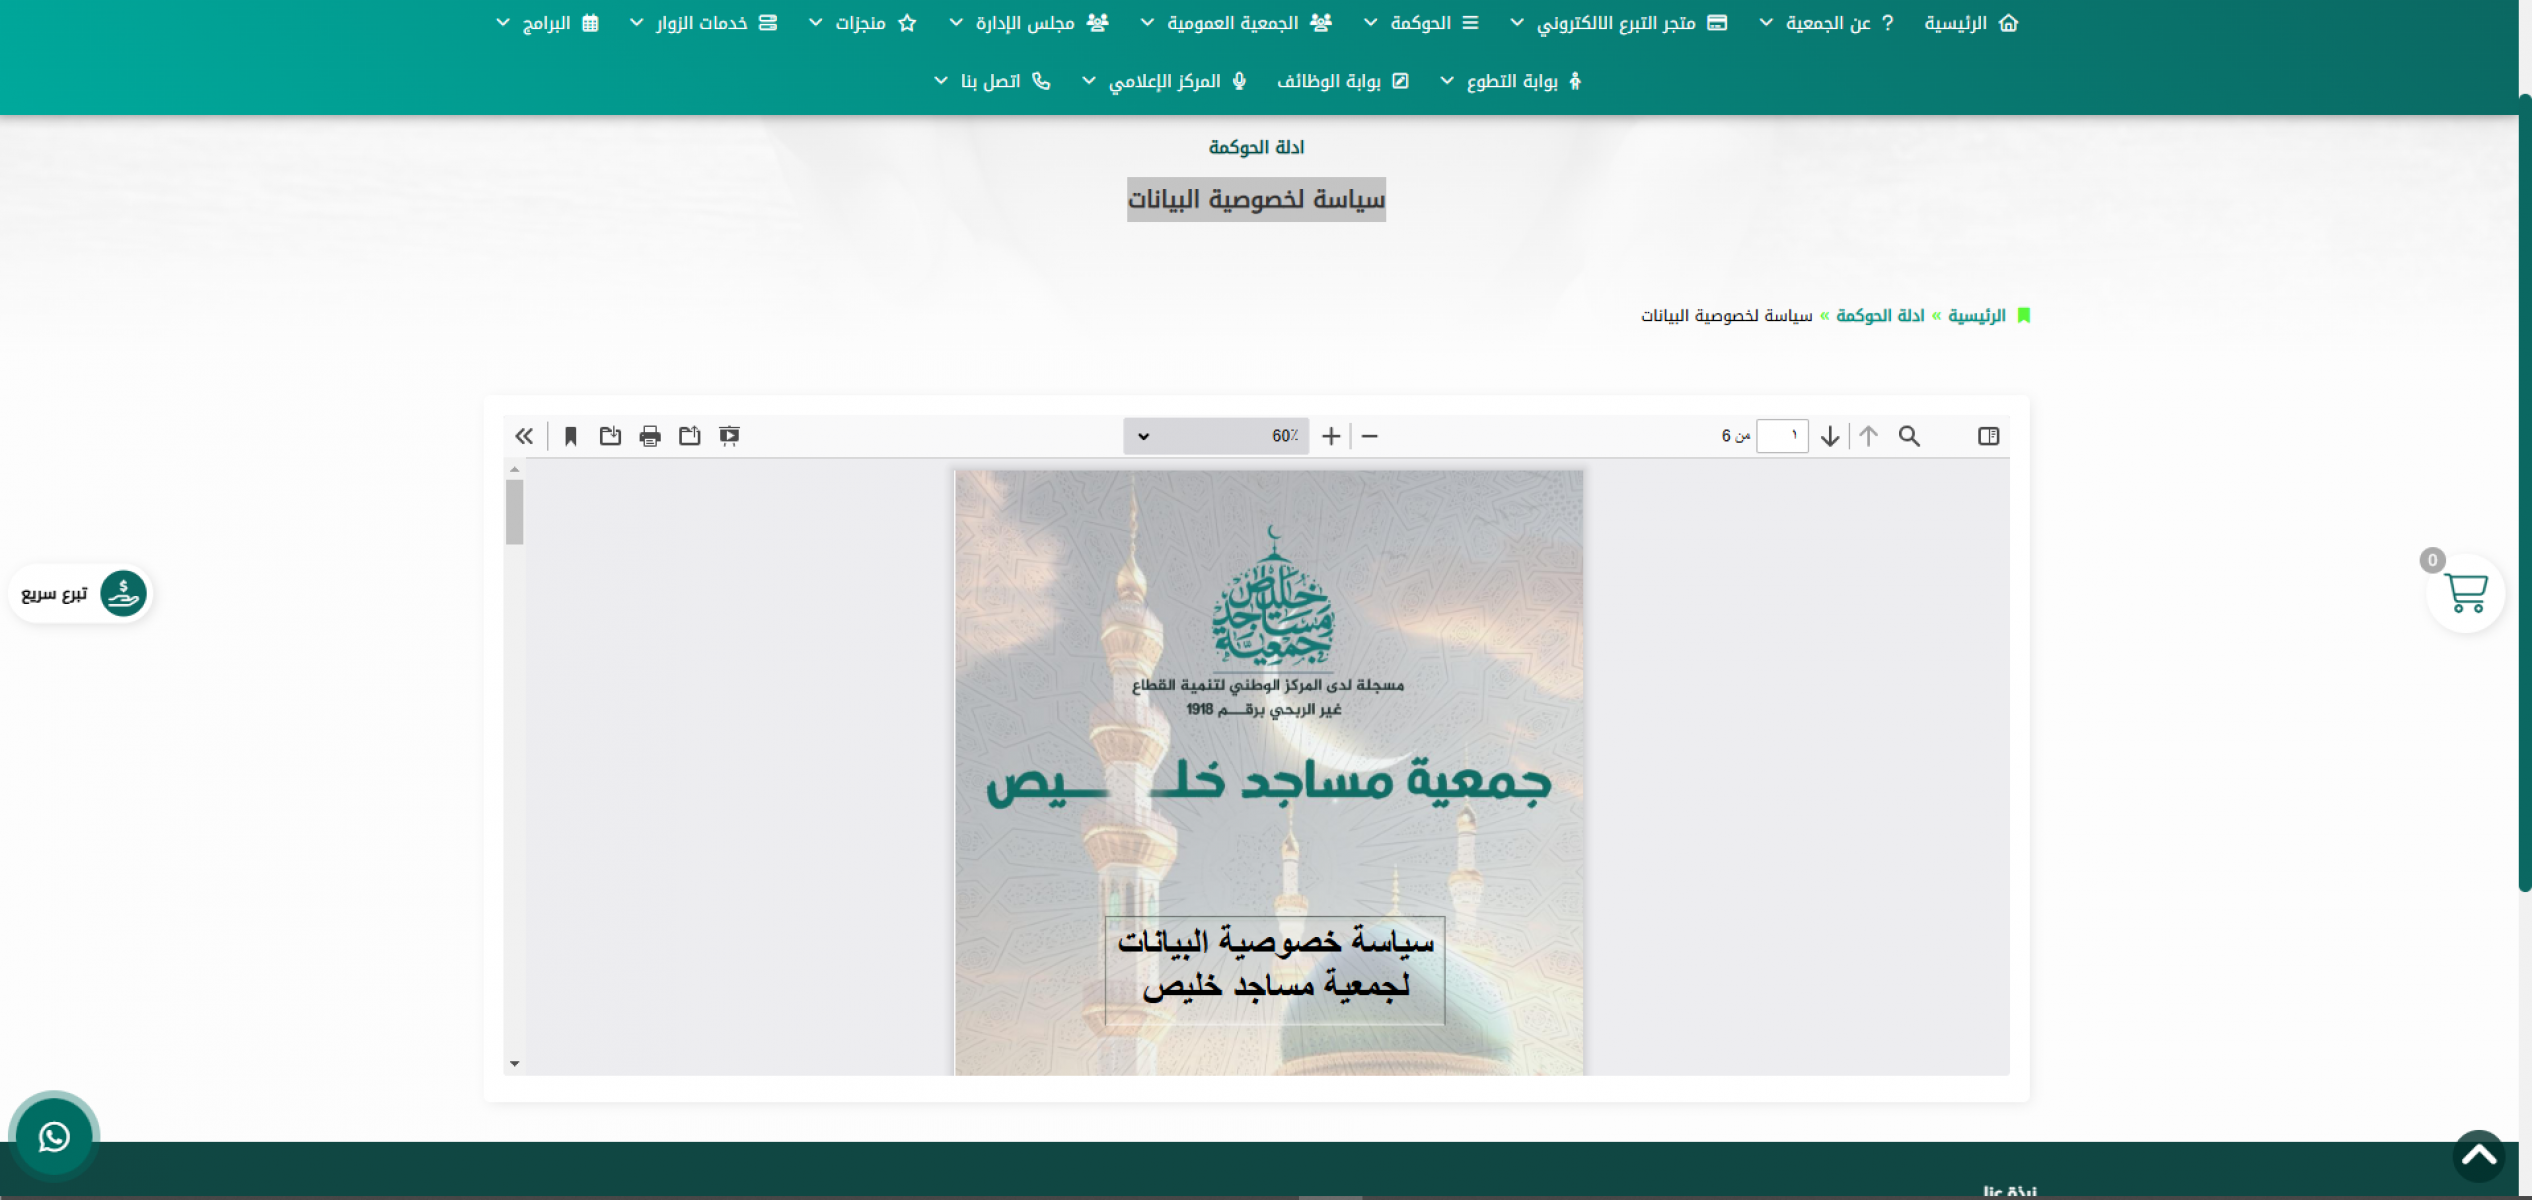The width and height of the screenshot is (2532, 1200).
Task: Expand خدمات الزوار chevron
Action: point(636,23)
